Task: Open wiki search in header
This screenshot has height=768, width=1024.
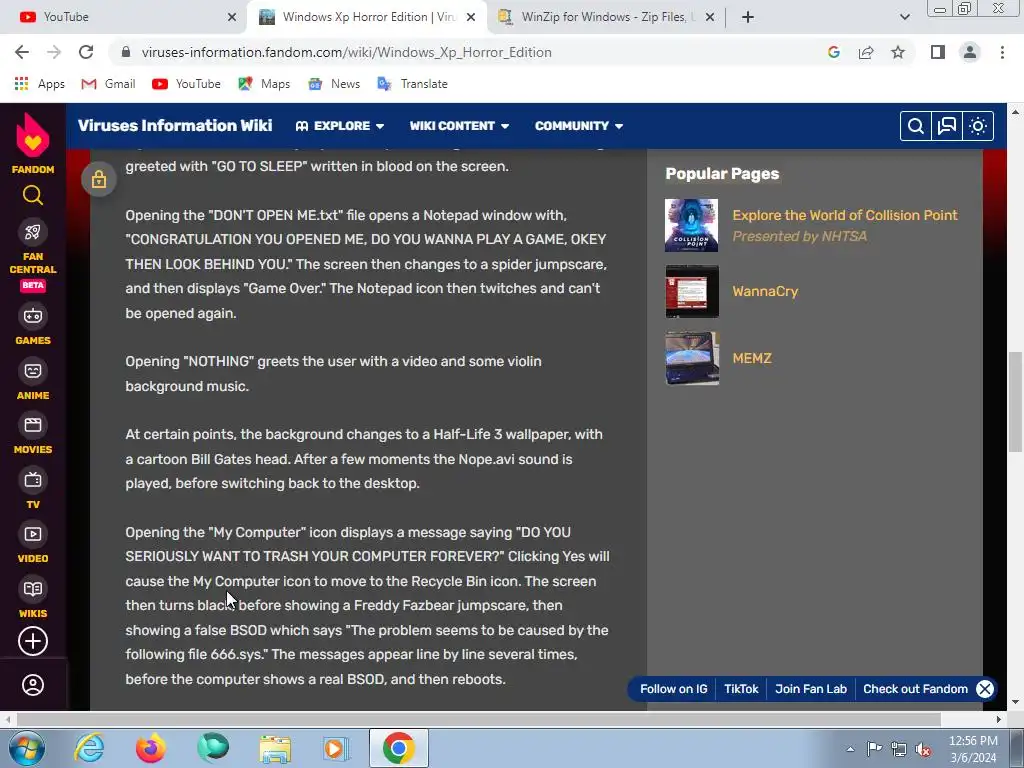Action: click(x=916, y=126)
